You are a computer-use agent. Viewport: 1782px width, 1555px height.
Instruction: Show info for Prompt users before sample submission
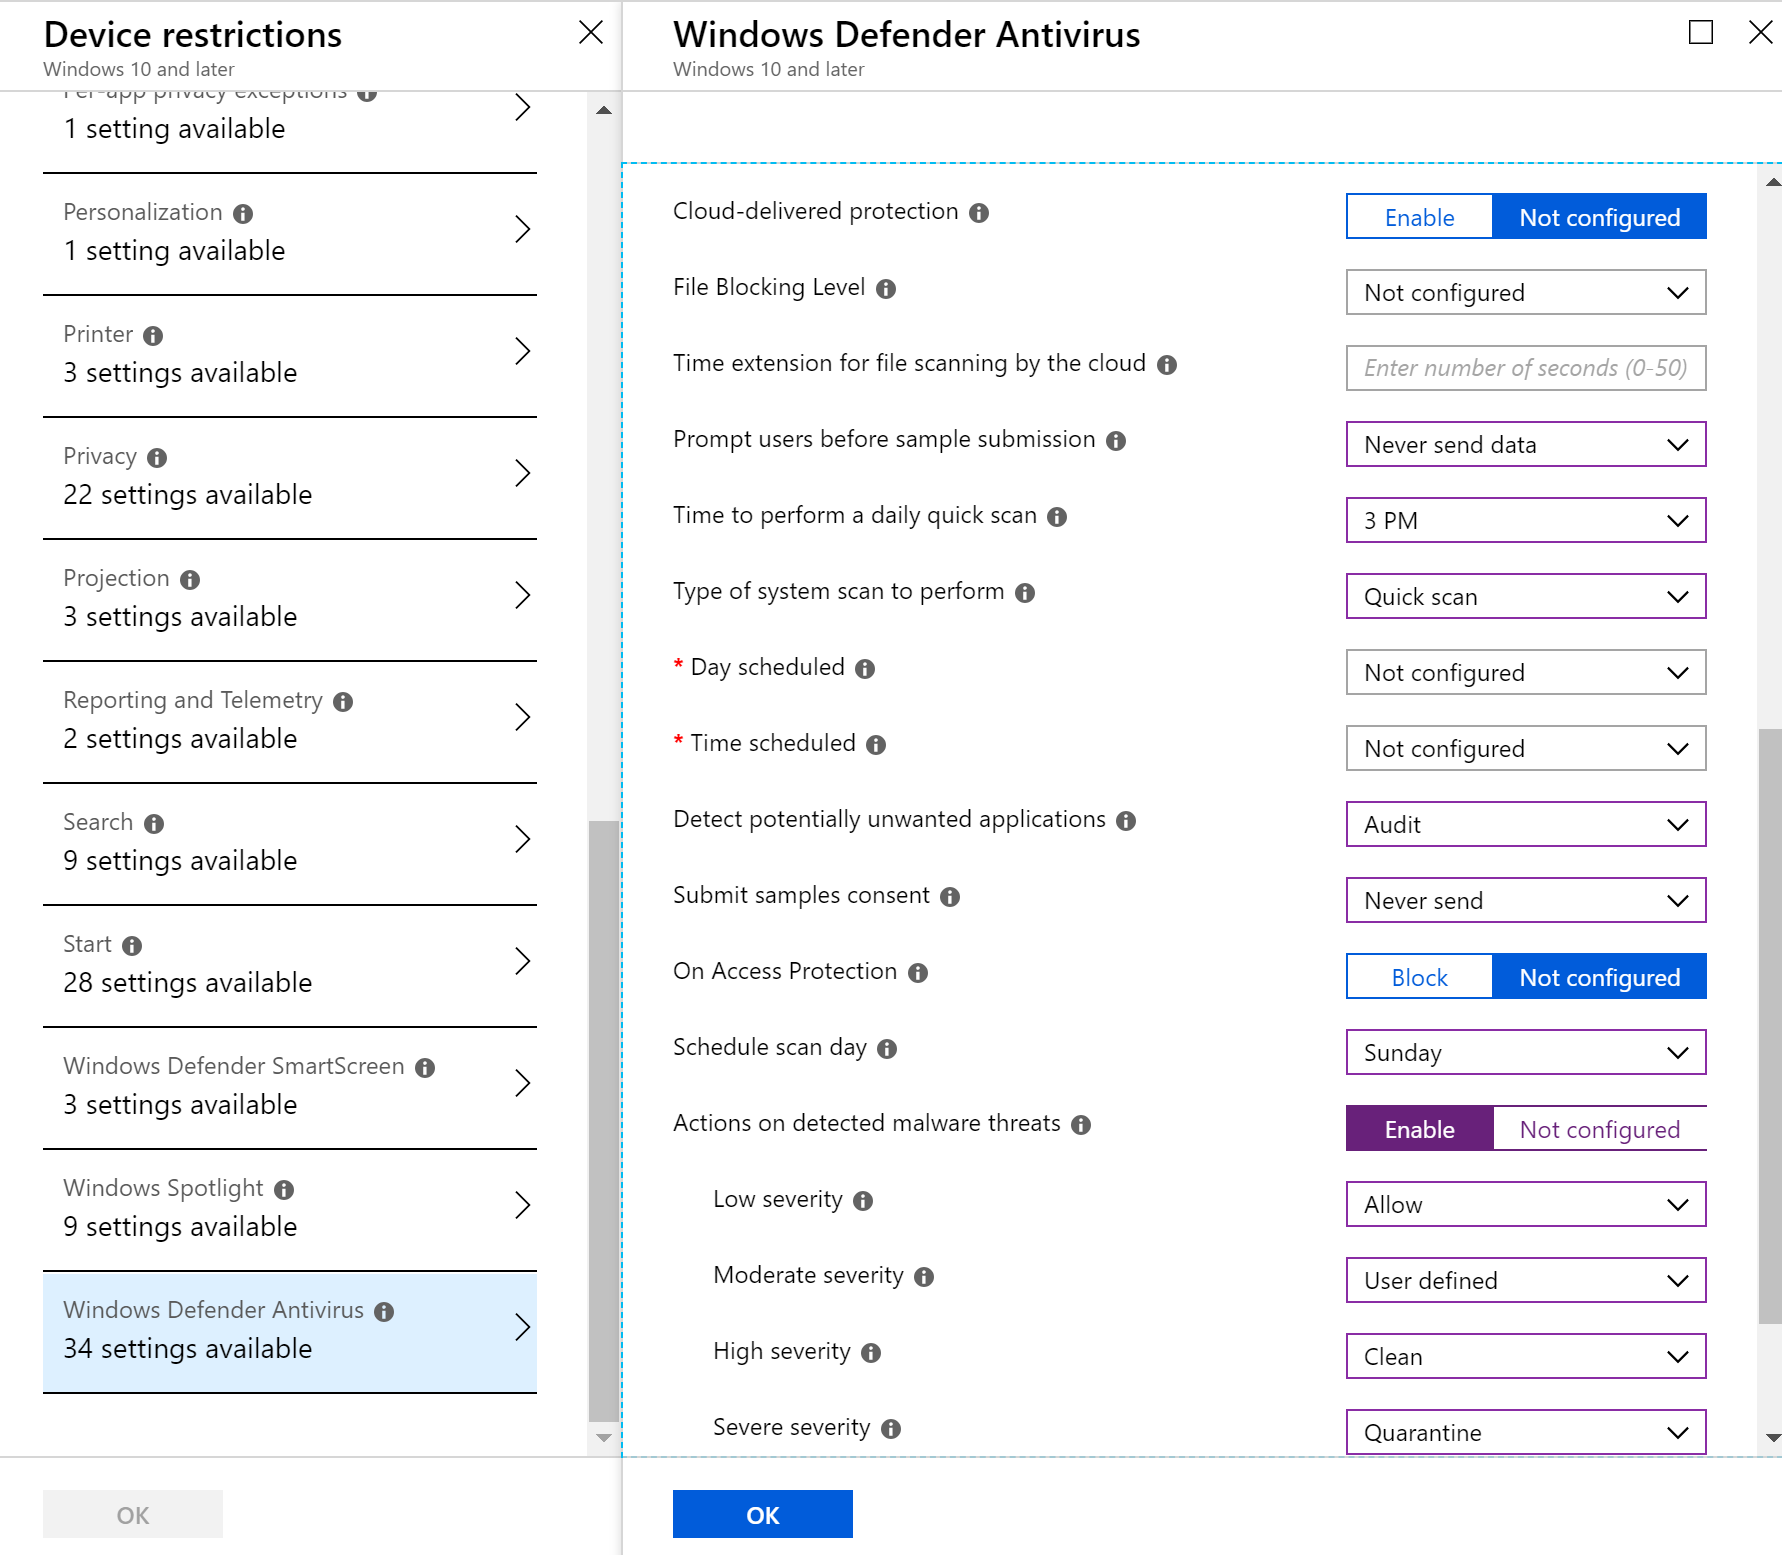pyautogui.click(x=1116, y=441)
